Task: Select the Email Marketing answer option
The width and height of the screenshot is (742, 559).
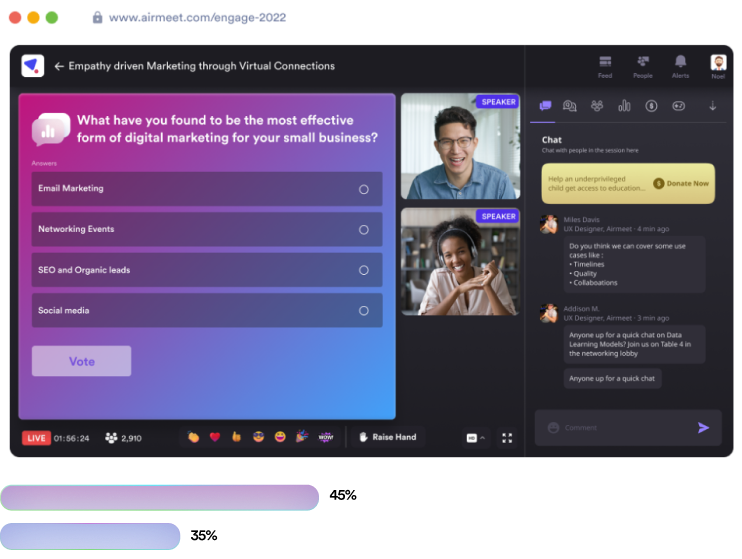Action: [x=207, y=189]
